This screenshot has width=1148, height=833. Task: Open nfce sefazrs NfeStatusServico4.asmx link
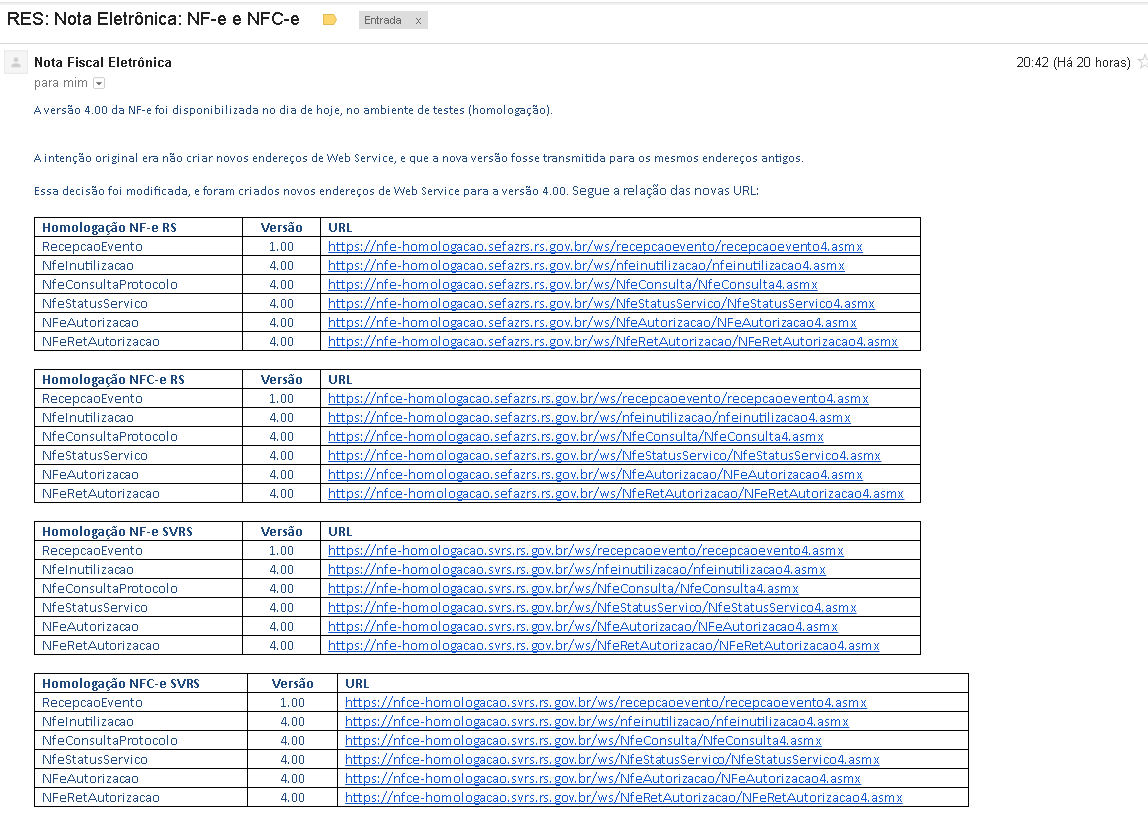coord(604,456)
